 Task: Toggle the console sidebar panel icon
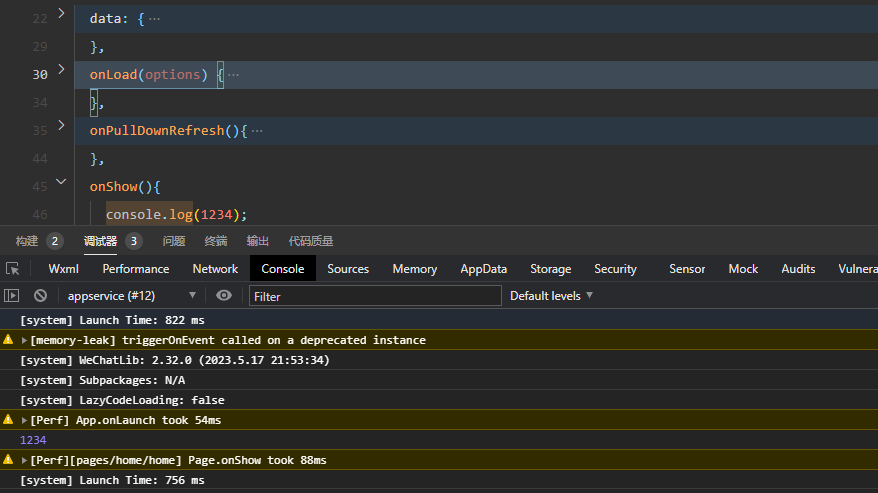(x=11, y=295)
